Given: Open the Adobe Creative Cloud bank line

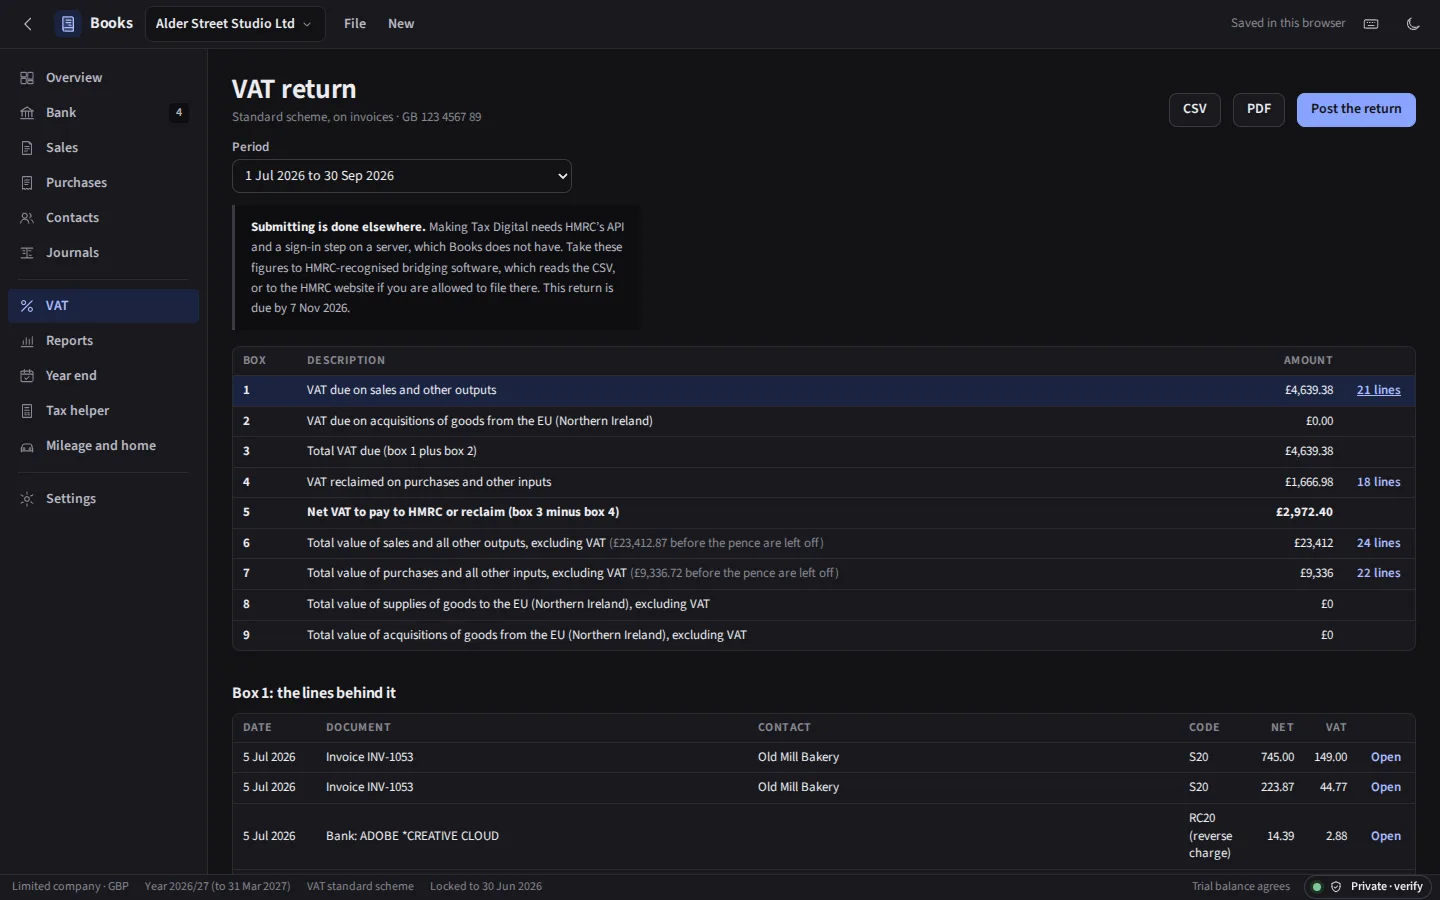Looking at the screenshot, I should (1386, 836).
